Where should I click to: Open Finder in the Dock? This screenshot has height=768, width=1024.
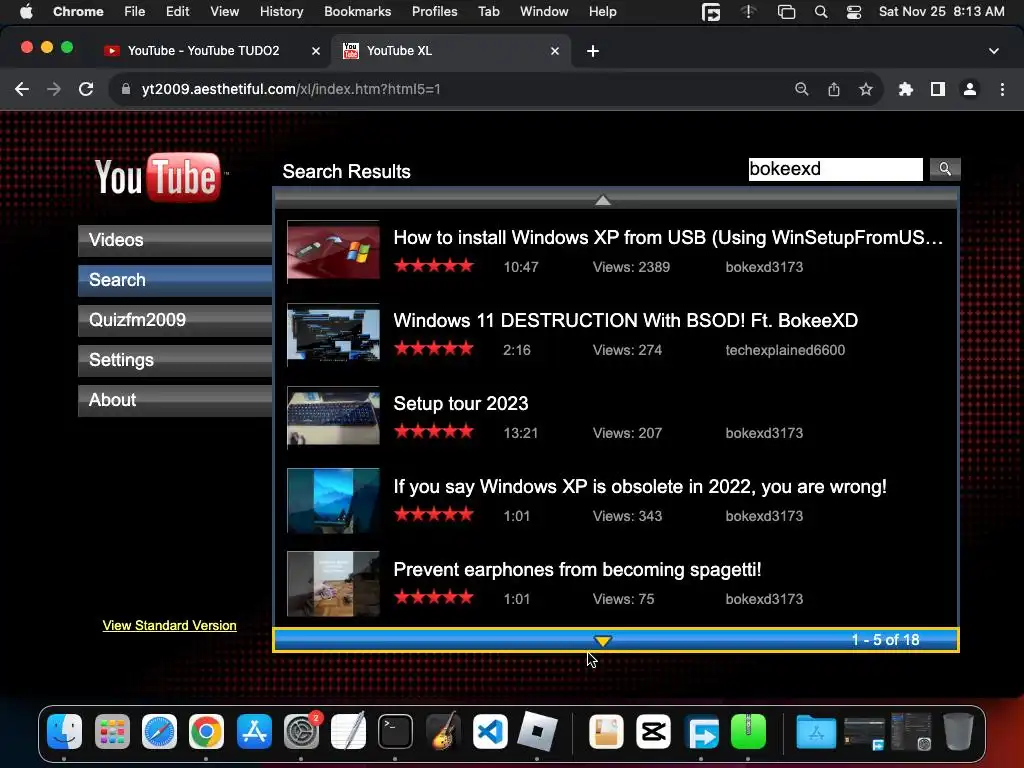tap(65, 731)
